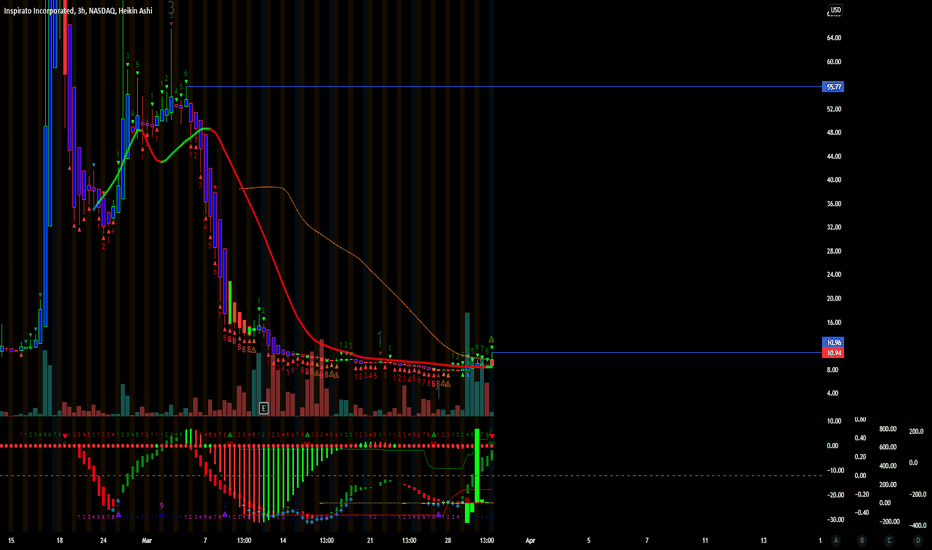Click the -400.0 indicator scale value
932x550 pixels.
[x=918, y=526]
